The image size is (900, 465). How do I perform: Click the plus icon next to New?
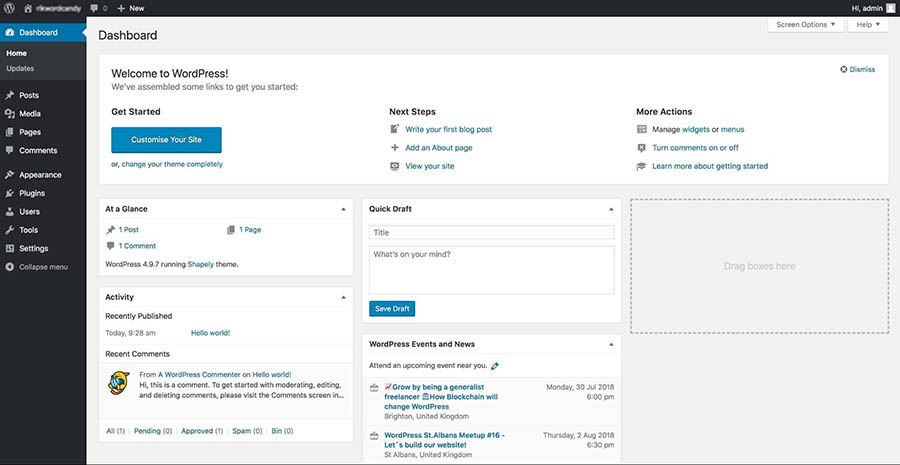[121, 8]
